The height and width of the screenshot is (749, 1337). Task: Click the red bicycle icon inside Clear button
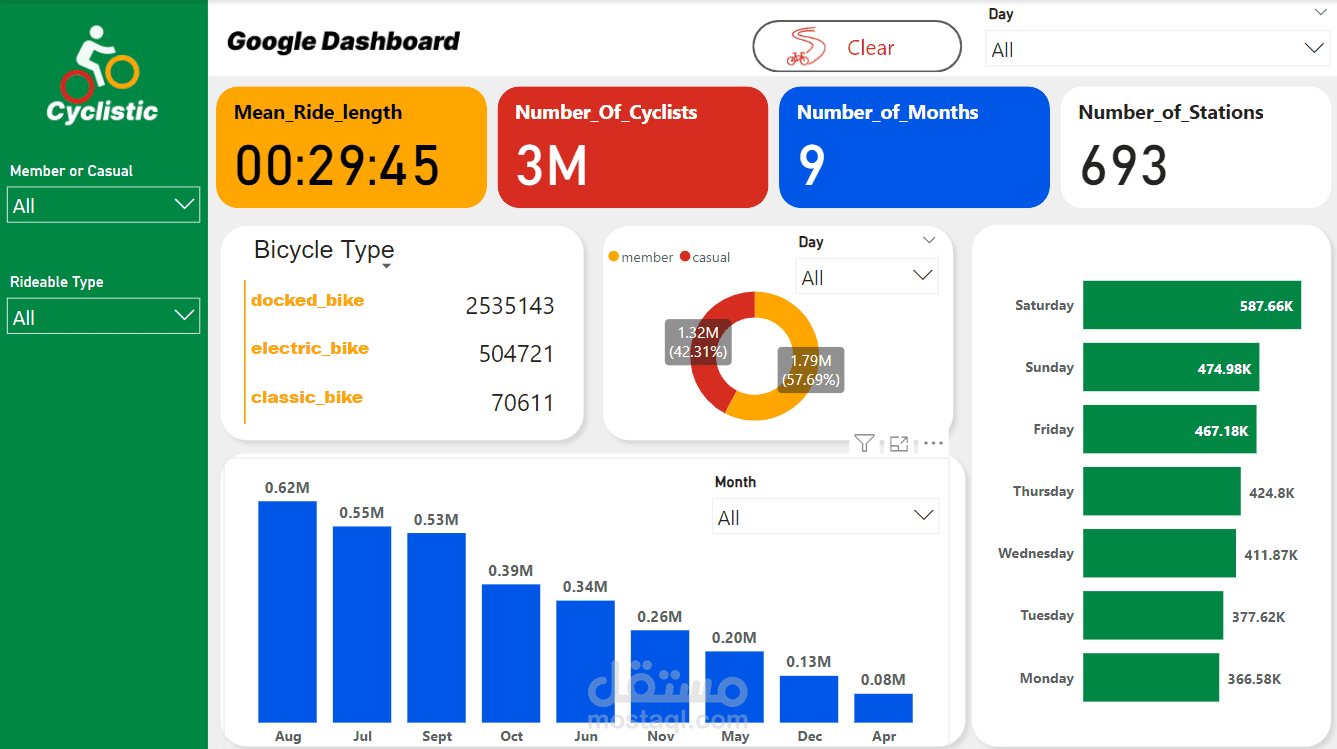coord(800,45)
